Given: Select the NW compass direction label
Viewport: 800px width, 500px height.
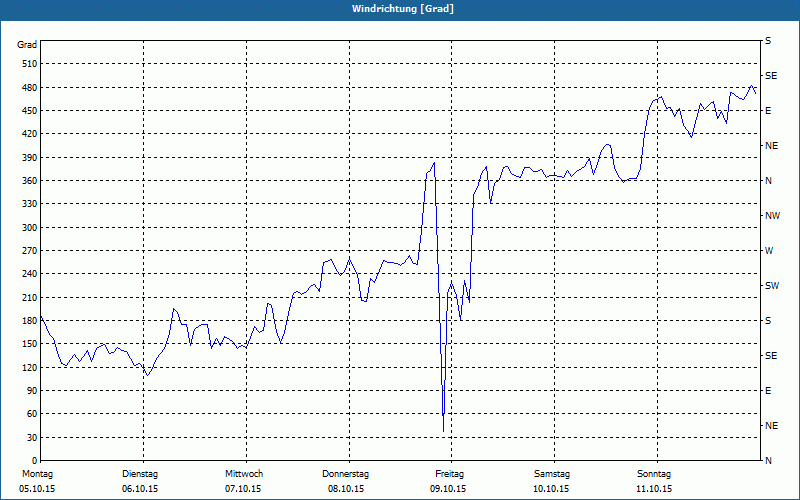Looking at the screenshot, I should click(x=772, y=216).
